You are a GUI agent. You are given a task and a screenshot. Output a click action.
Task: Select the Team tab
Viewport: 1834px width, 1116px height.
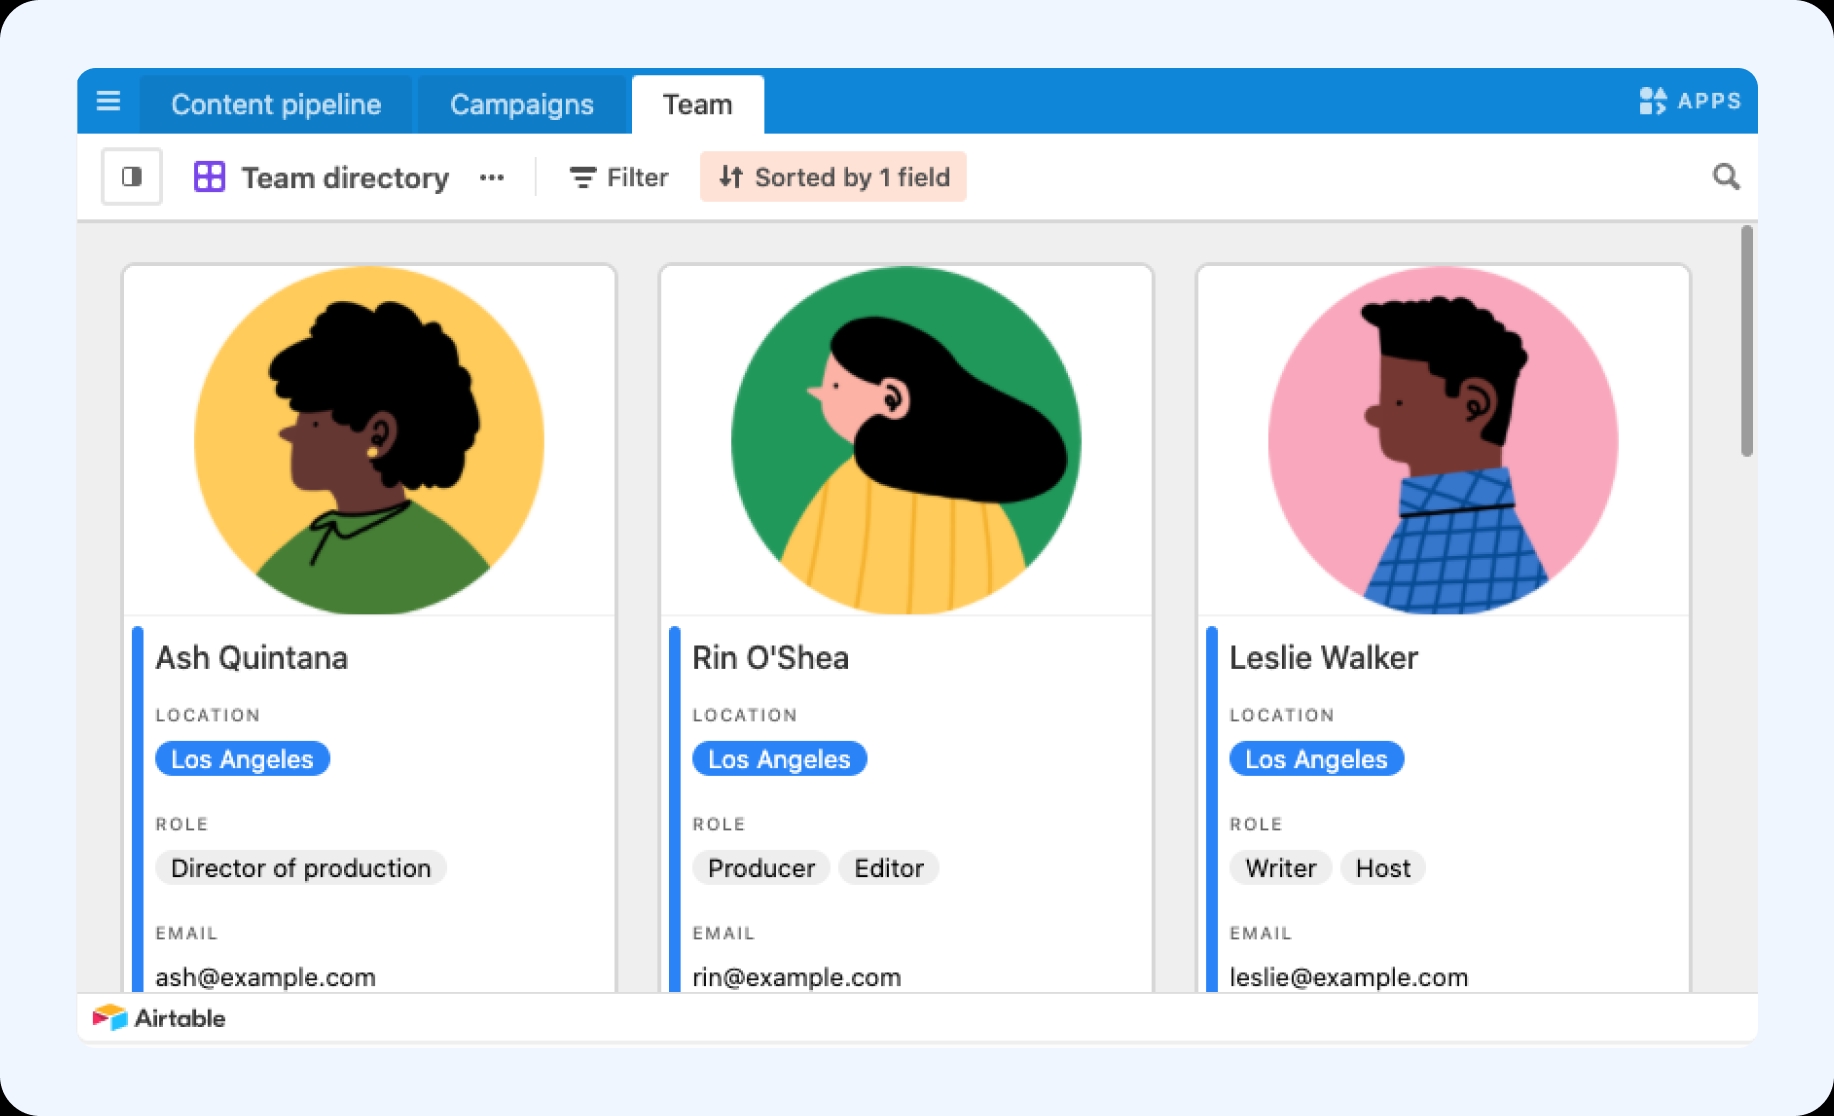click(698, 104)
